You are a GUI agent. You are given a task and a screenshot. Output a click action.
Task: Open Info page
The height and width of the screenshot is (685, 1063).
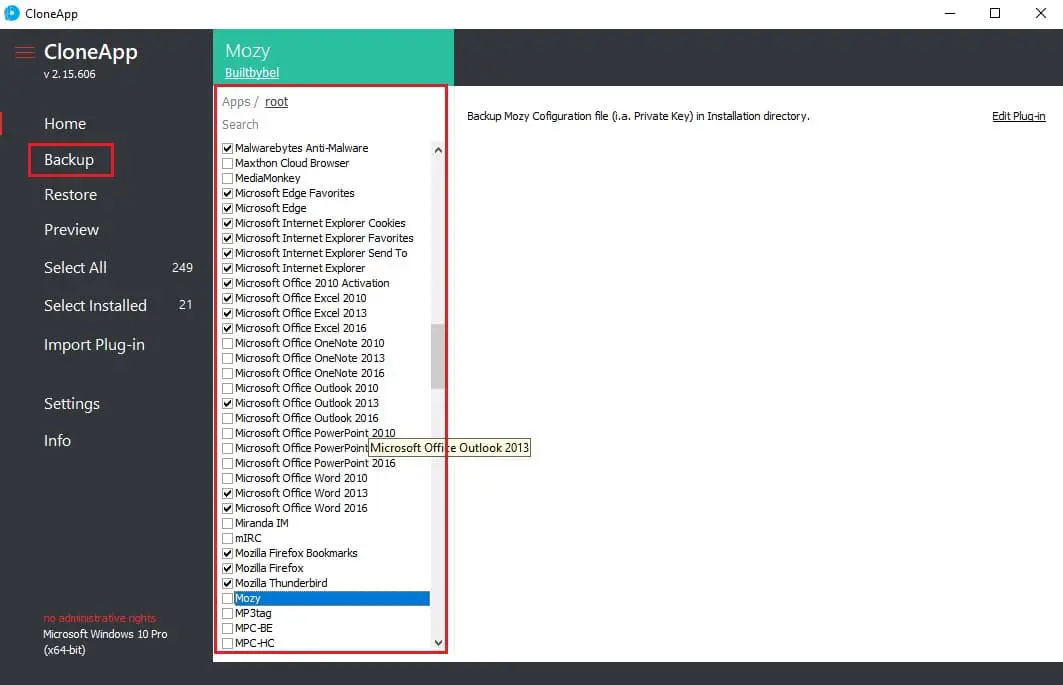point(58,440)
